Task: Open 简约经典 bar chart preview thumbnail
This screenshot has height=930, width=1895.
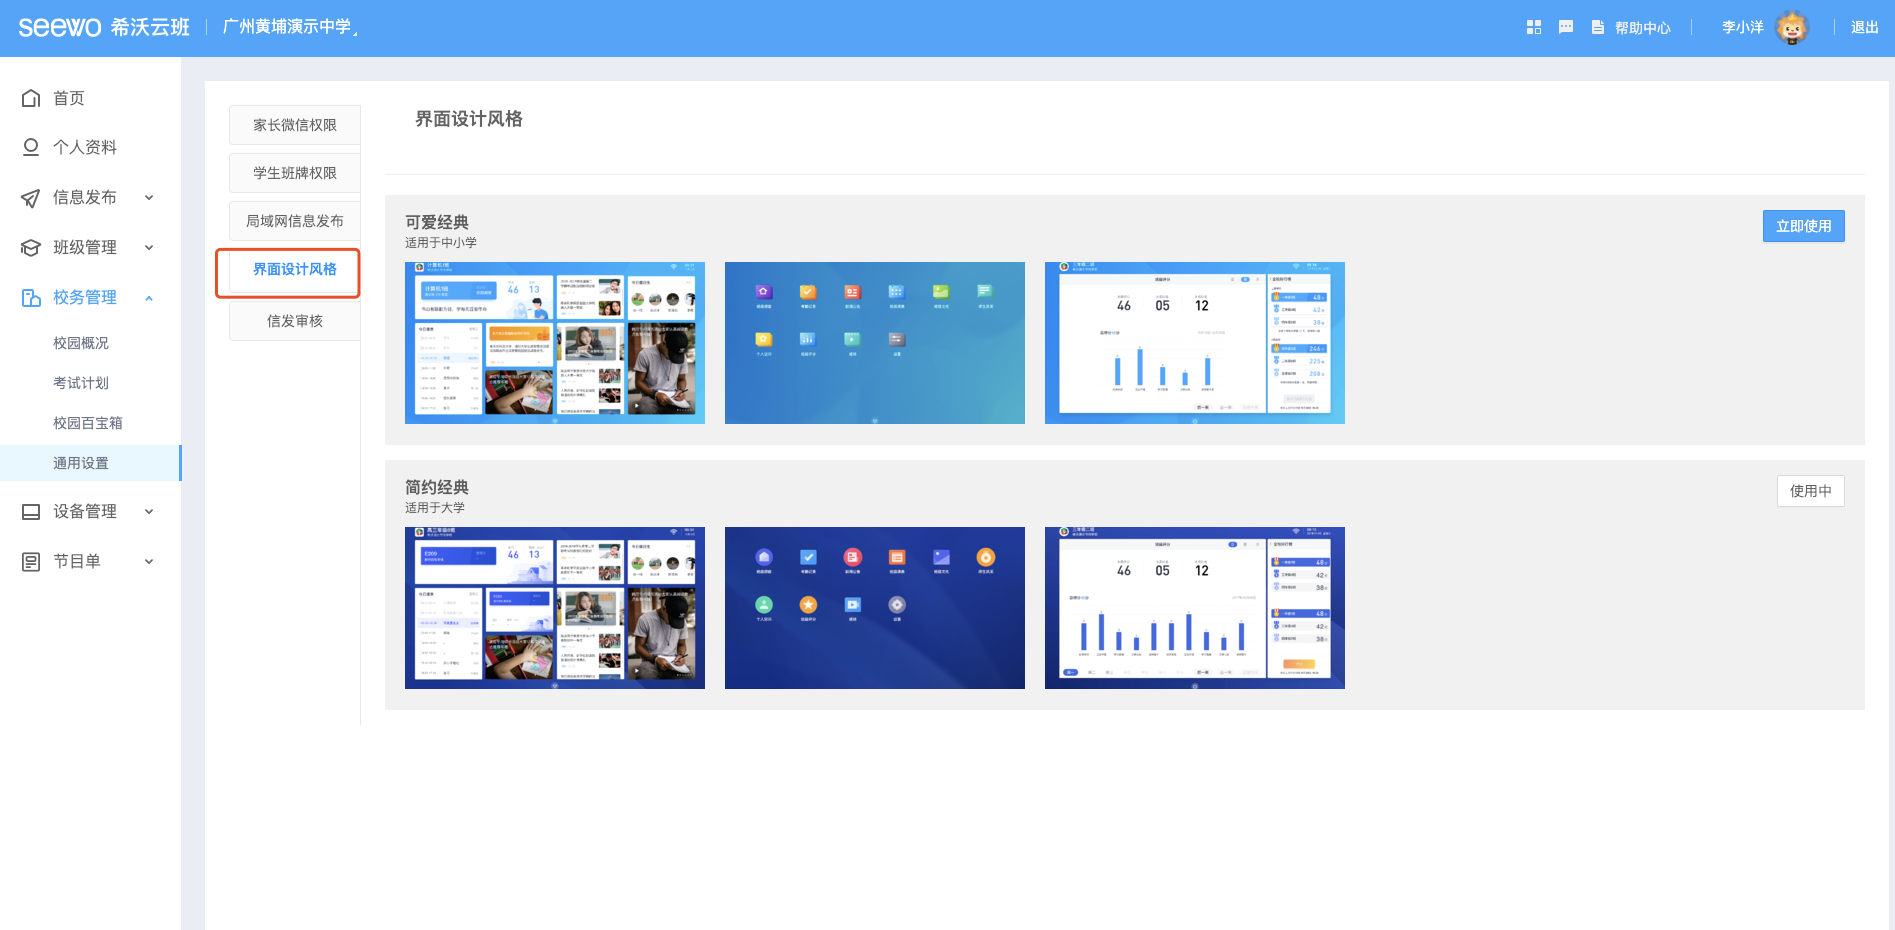Action: [1195, 608]
